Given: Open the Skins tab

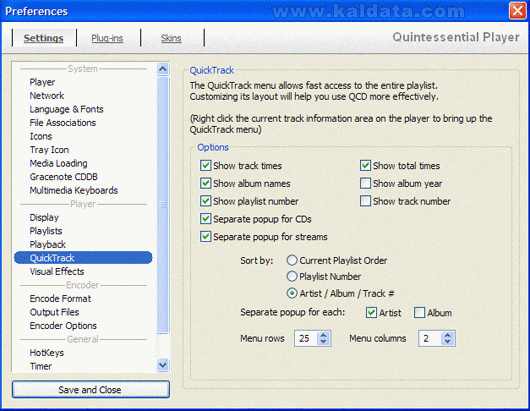Looking at the screenshot, I should (x=171, y=38).
